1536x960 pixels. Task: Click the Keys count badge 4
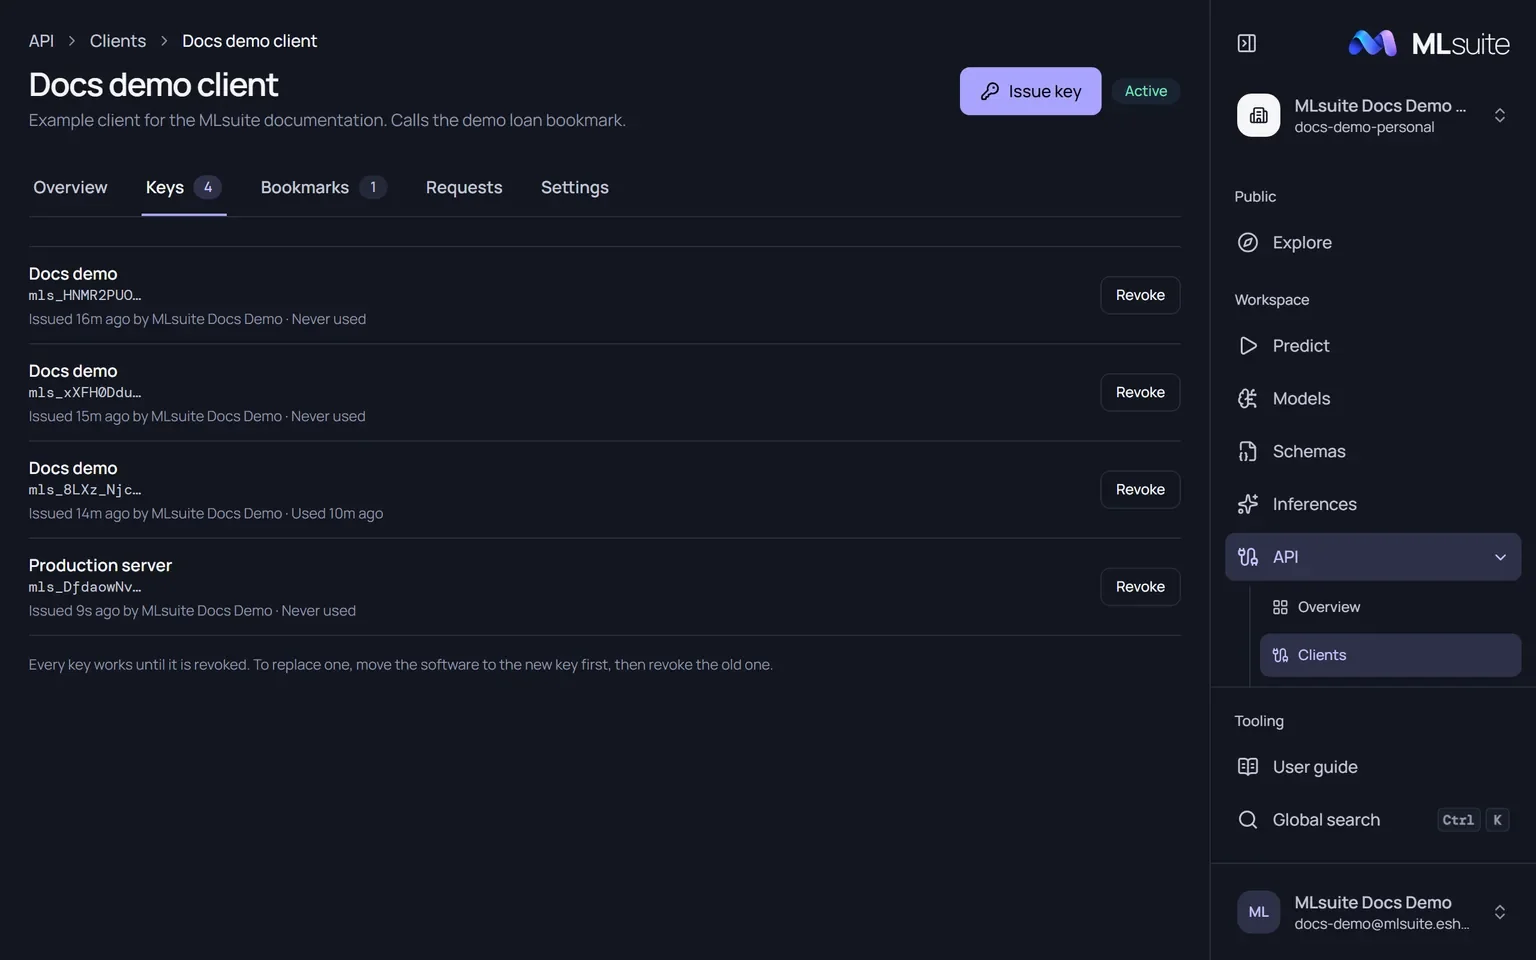point(208,187)
